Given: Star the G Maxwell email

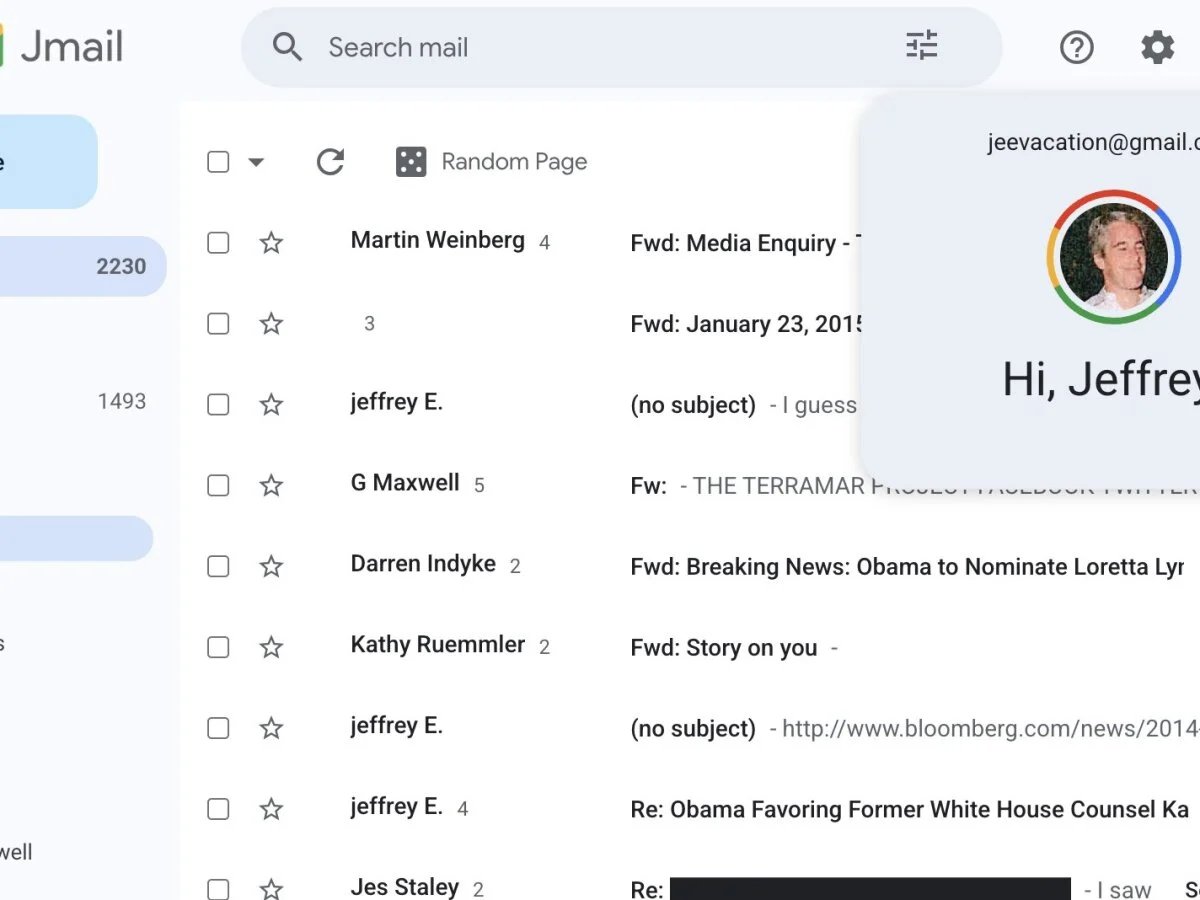Looking at the screenshot, I should click(271, 486).
